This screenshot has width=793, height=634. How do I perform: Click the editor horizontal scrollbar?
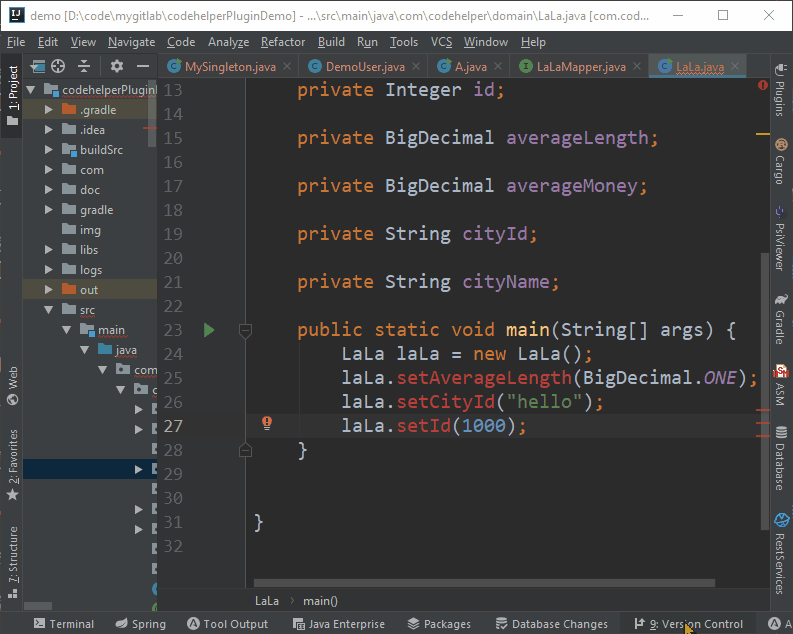pyautogui.click(x=484, y=583)
